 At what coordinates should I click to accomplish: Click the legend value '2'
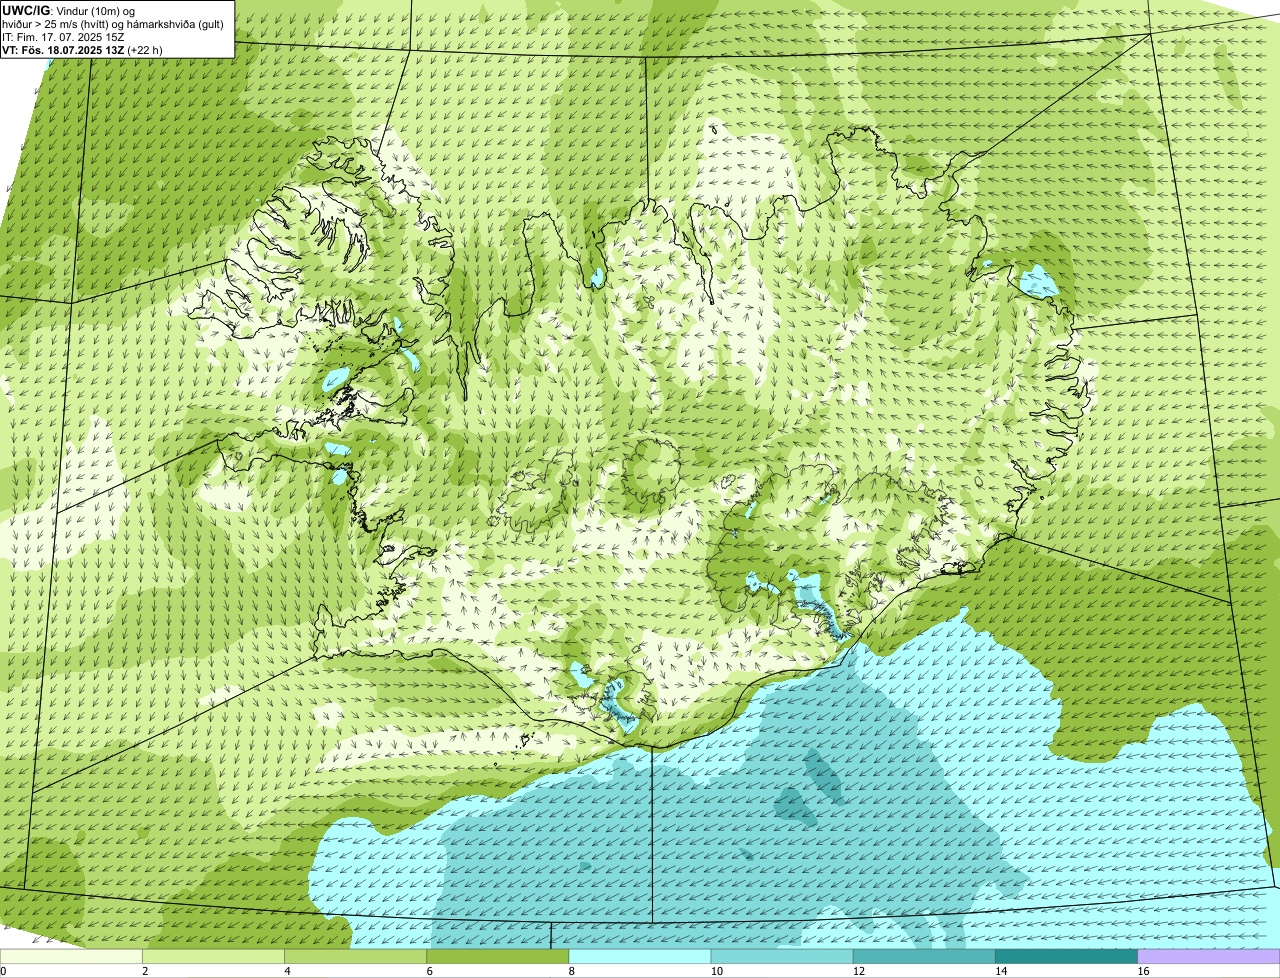[145, 971]
